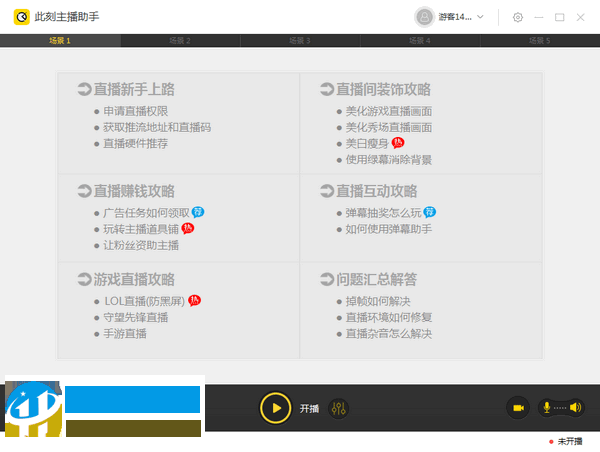The height and width of the screenshot is (452, 600).
Task: Switch to the 场景 2 tab
Action: [x=180, y=41]
